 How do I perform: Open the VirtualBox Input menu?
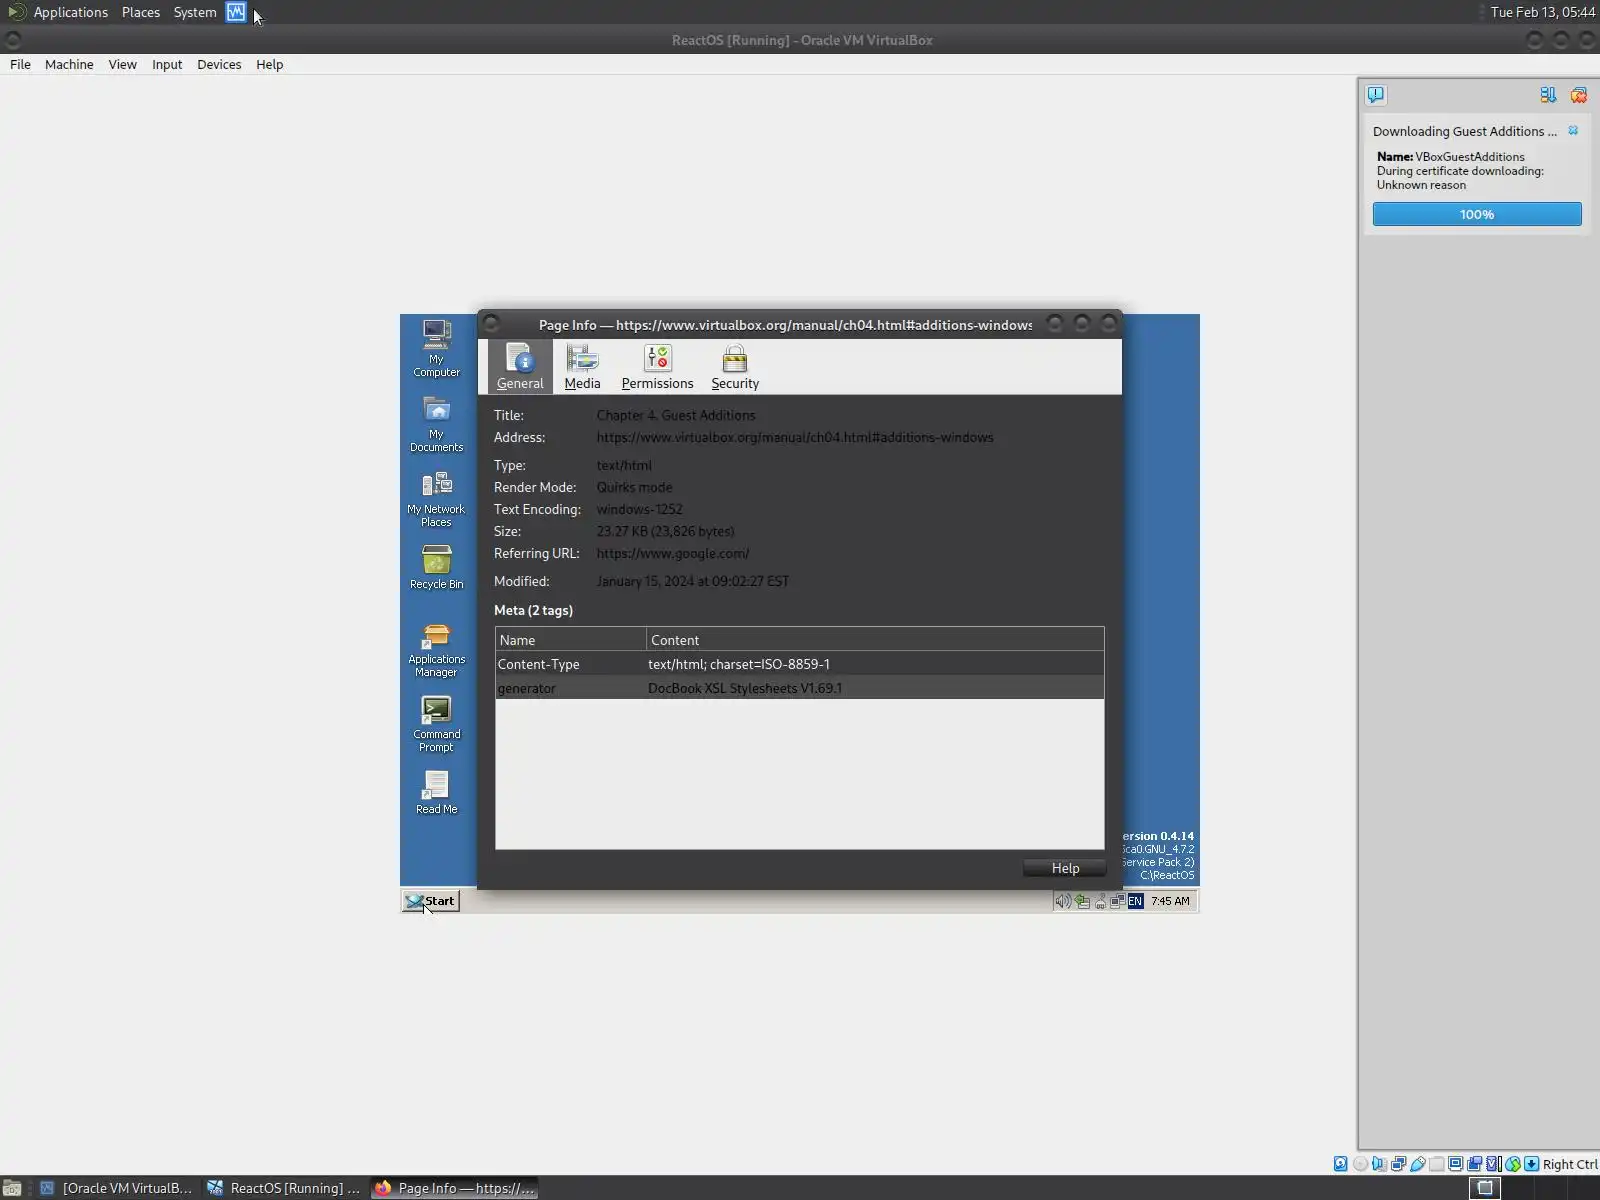[167, 64]
